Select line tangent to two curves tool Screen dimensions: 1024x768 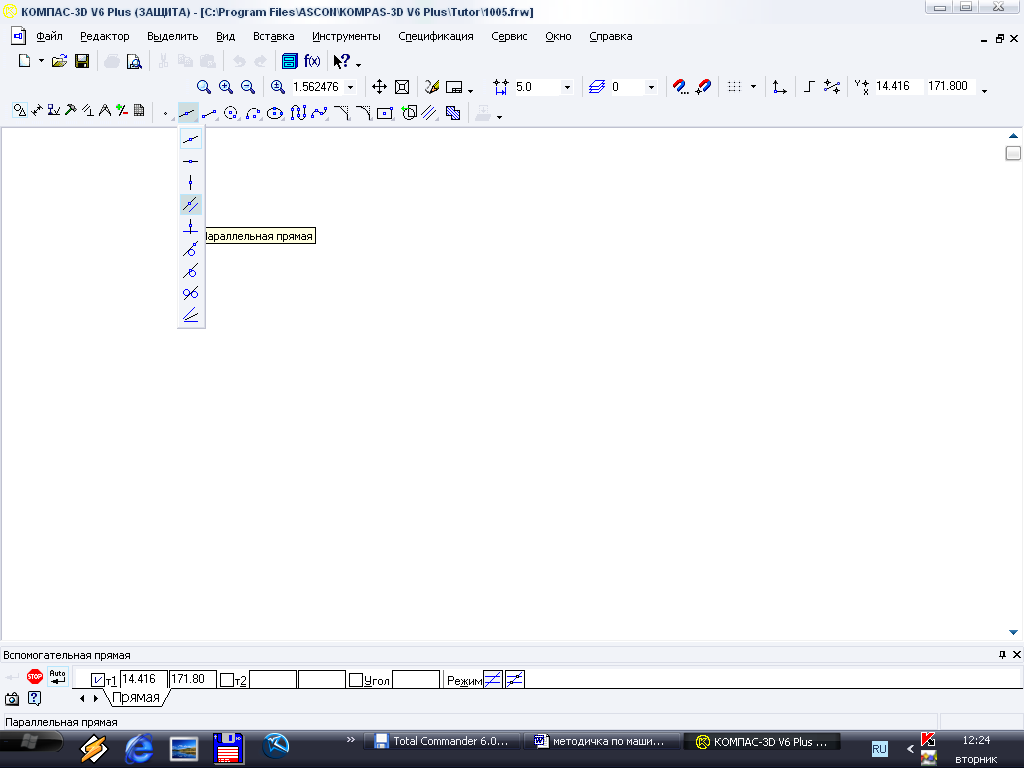(x=191, y=293)
